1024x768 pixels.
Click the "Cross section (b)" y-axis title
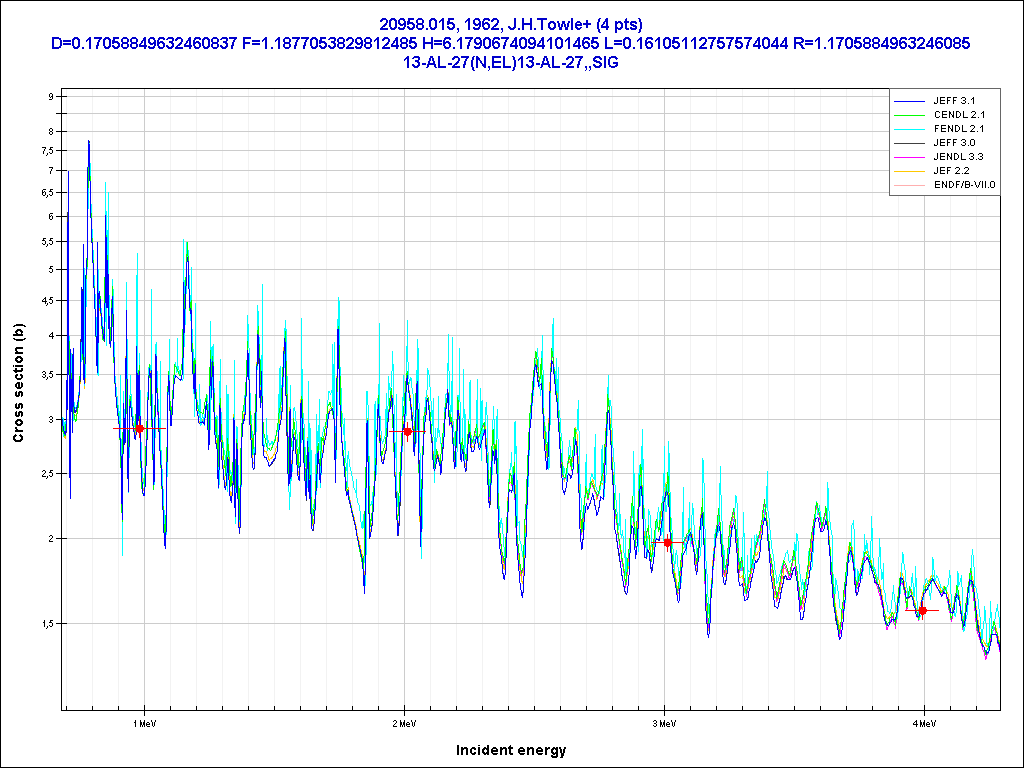pyautogui.click(x=18, y=383)
